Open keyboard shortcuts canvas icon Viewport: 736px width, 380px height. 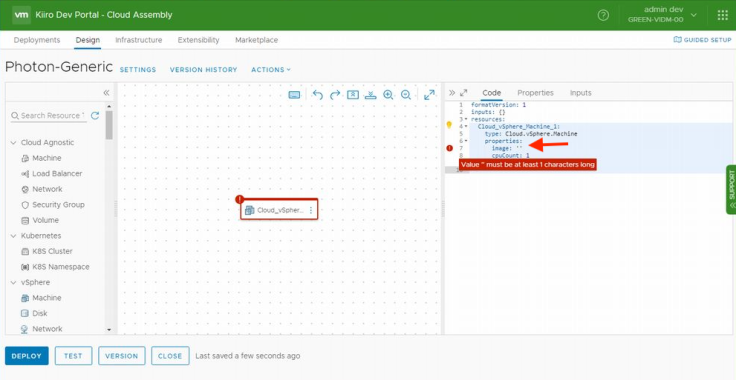(294, 95)
